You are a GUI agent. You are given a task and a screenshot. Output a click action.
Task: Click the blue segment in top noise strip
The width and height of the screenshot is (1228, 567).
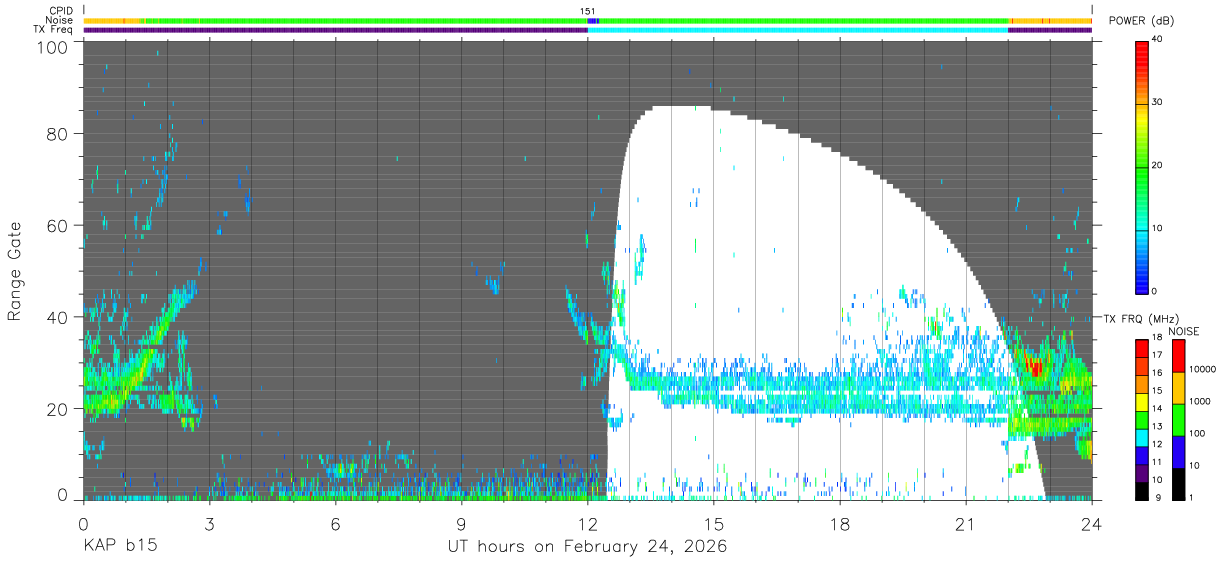click(592, 20)
